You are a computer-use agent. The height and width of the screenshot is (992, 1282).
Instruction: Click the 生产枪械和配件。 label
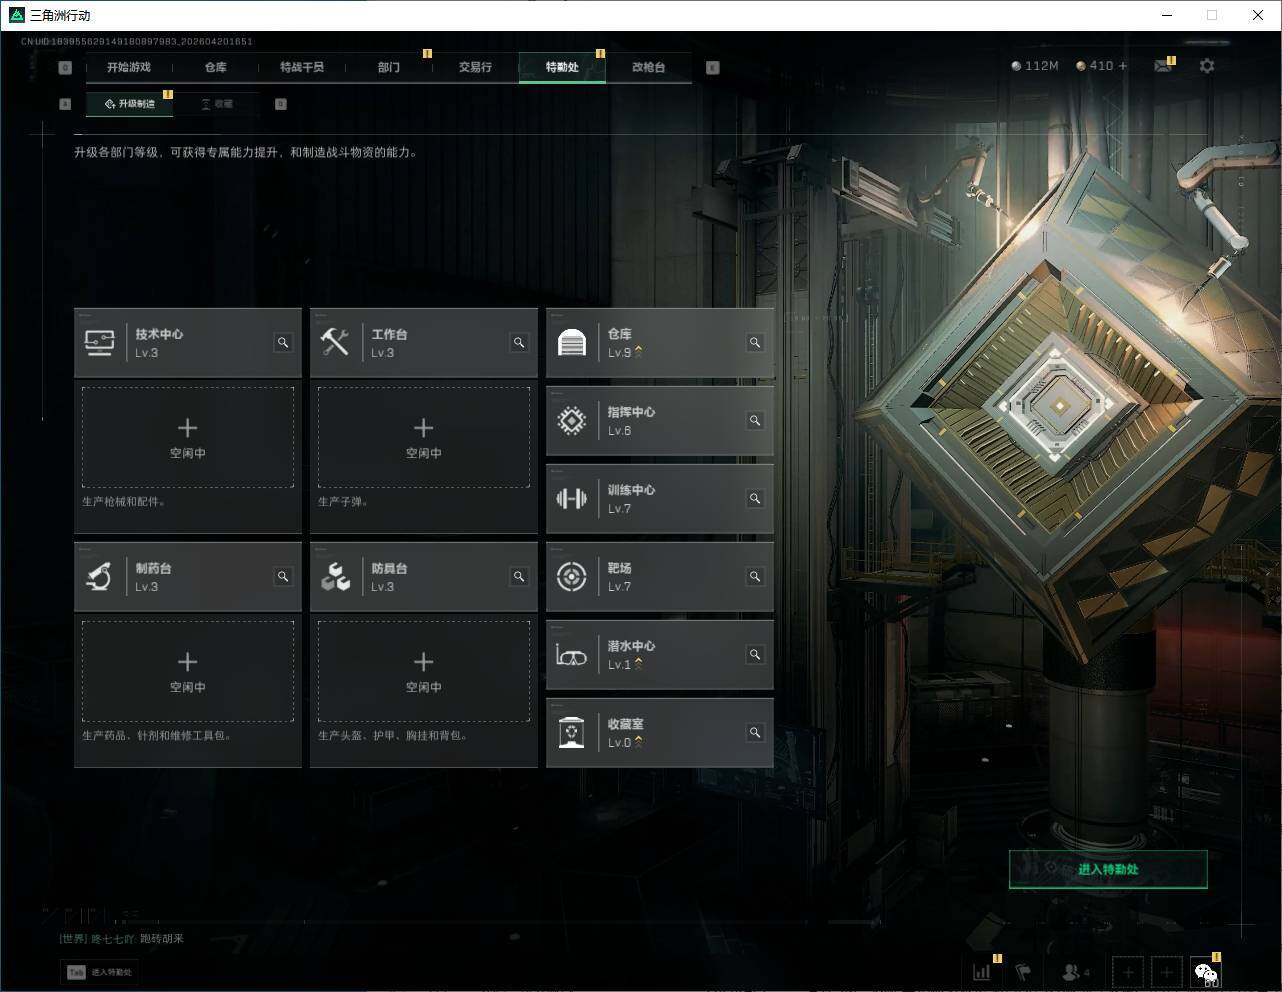point(124,502)
